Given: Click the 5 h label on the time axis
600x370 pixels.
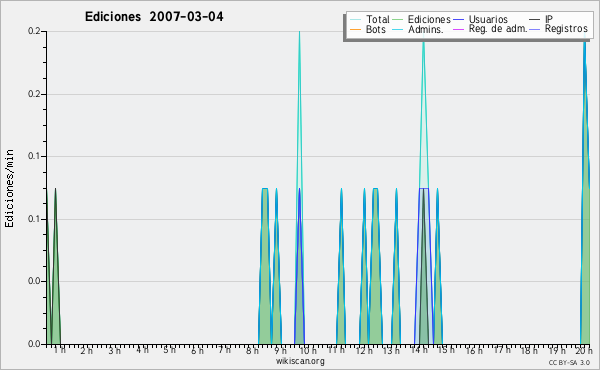Looking at the screenshot, I should pos(170,350).
